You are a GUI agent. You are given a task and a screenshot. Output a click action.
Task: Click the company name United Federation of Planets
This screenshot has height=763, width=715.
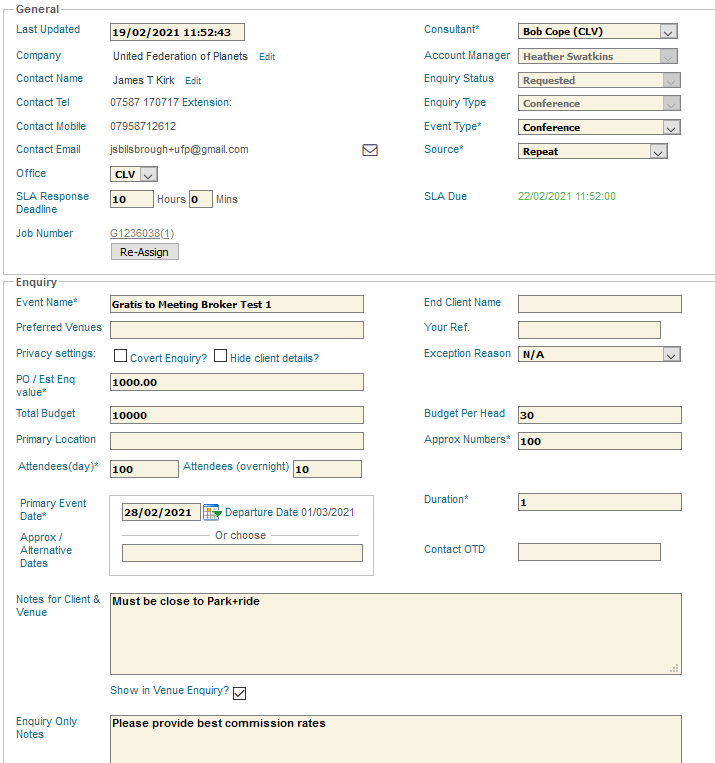(180, 56)
